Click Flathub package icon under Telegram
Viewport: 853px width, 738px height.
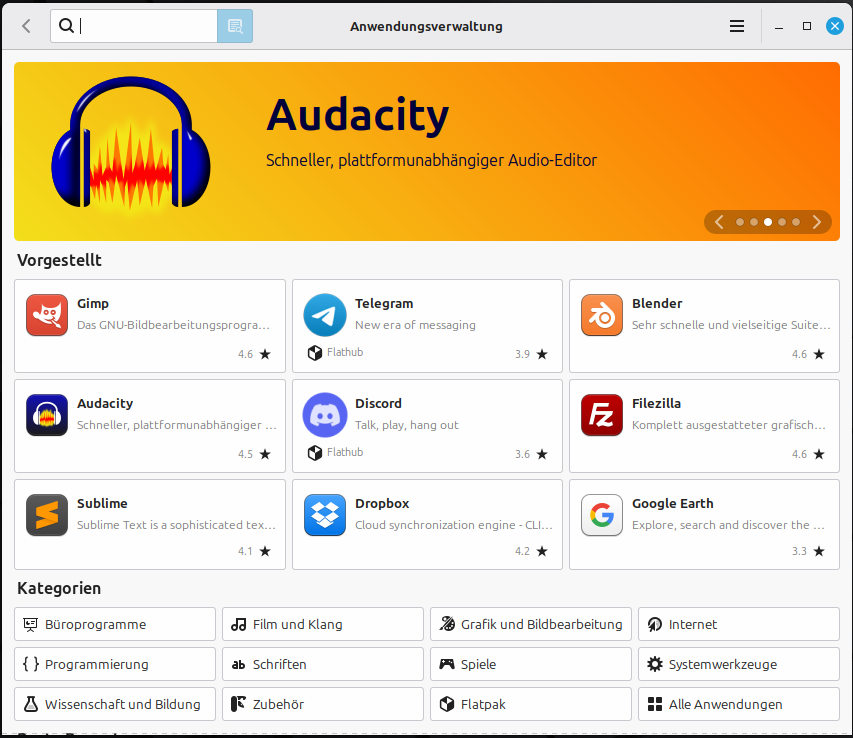pos(315,353)
